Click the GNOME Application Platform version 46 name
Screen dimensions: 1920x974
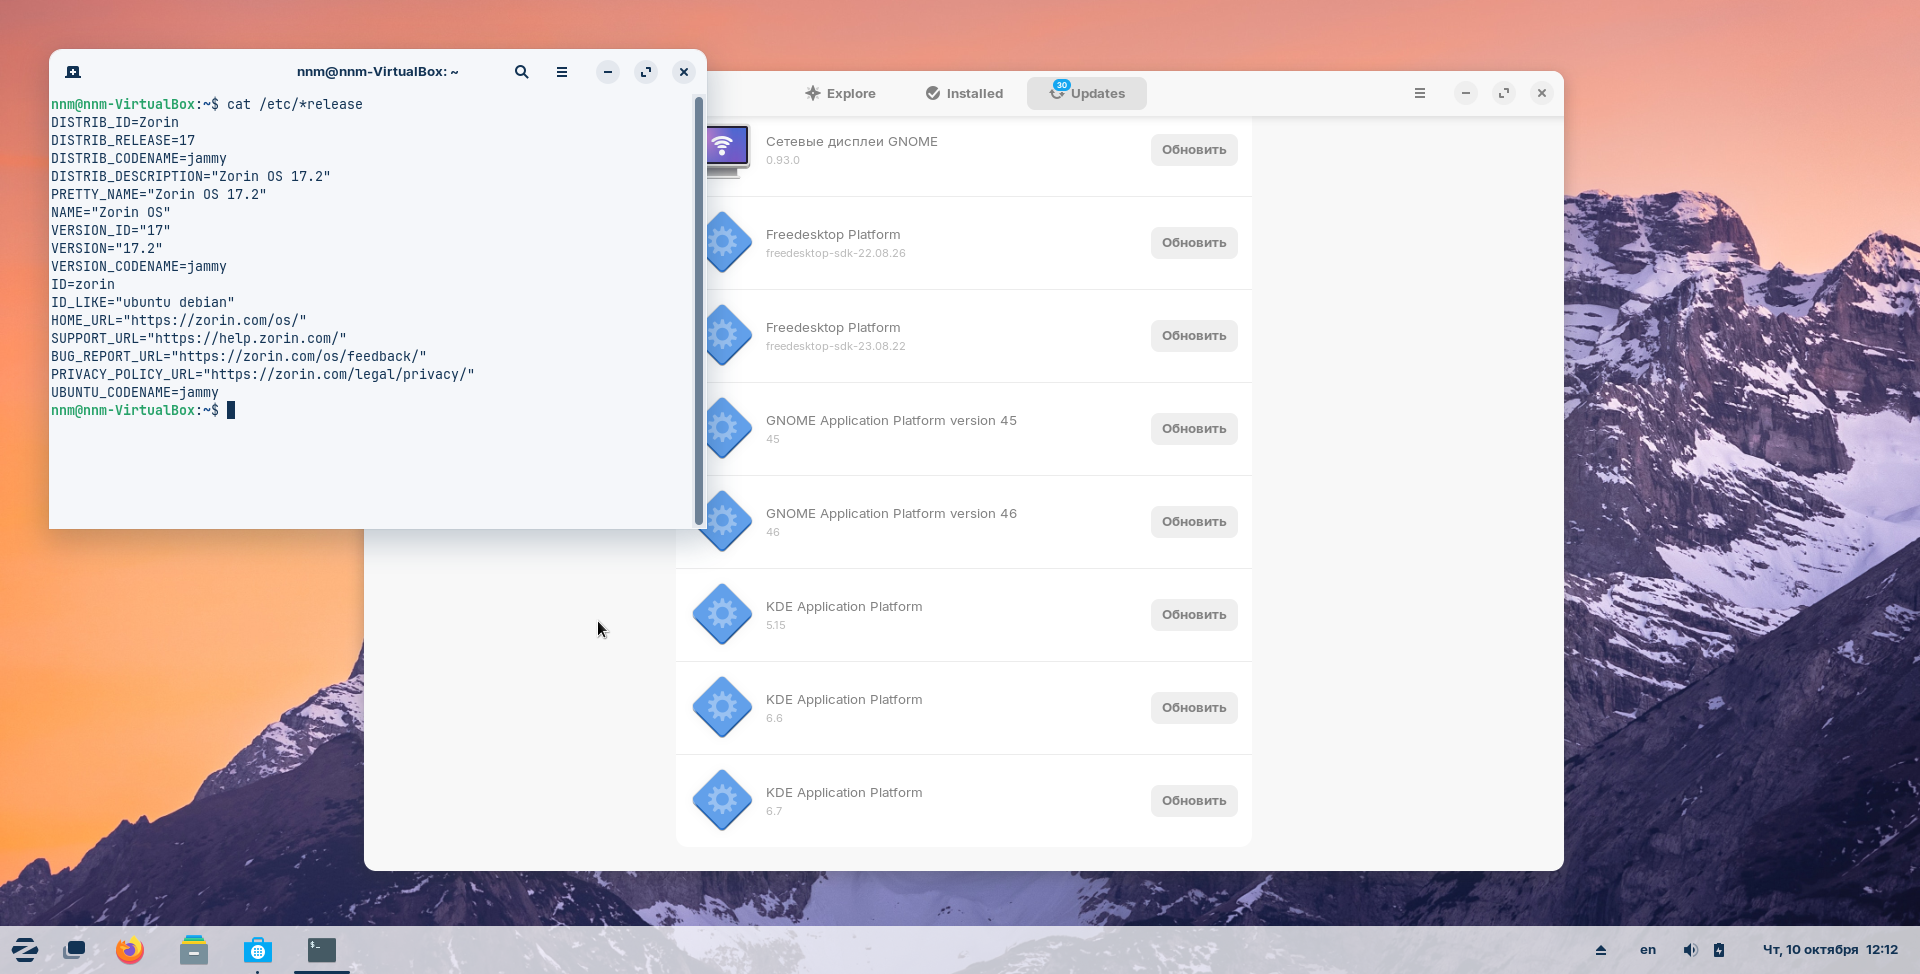click(x=891, y=514)
